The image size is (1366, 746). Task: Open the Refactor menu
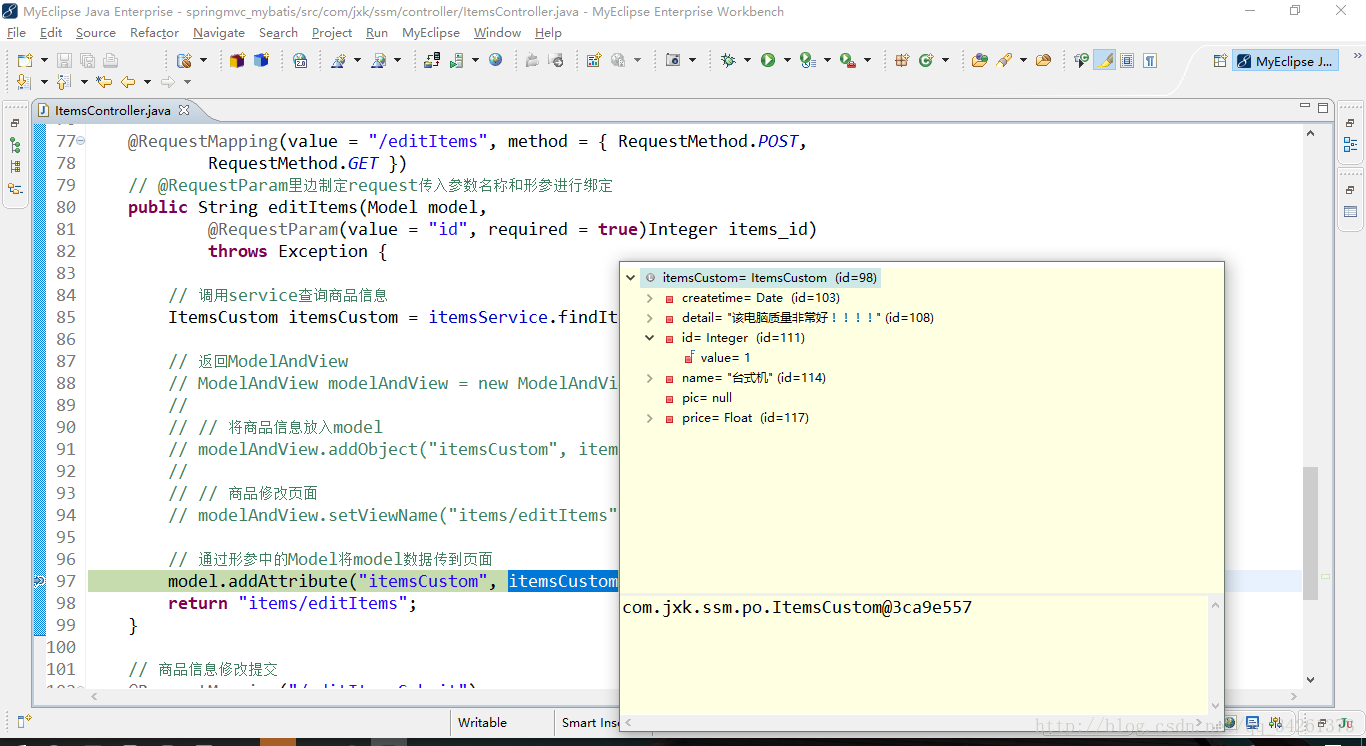154,33
